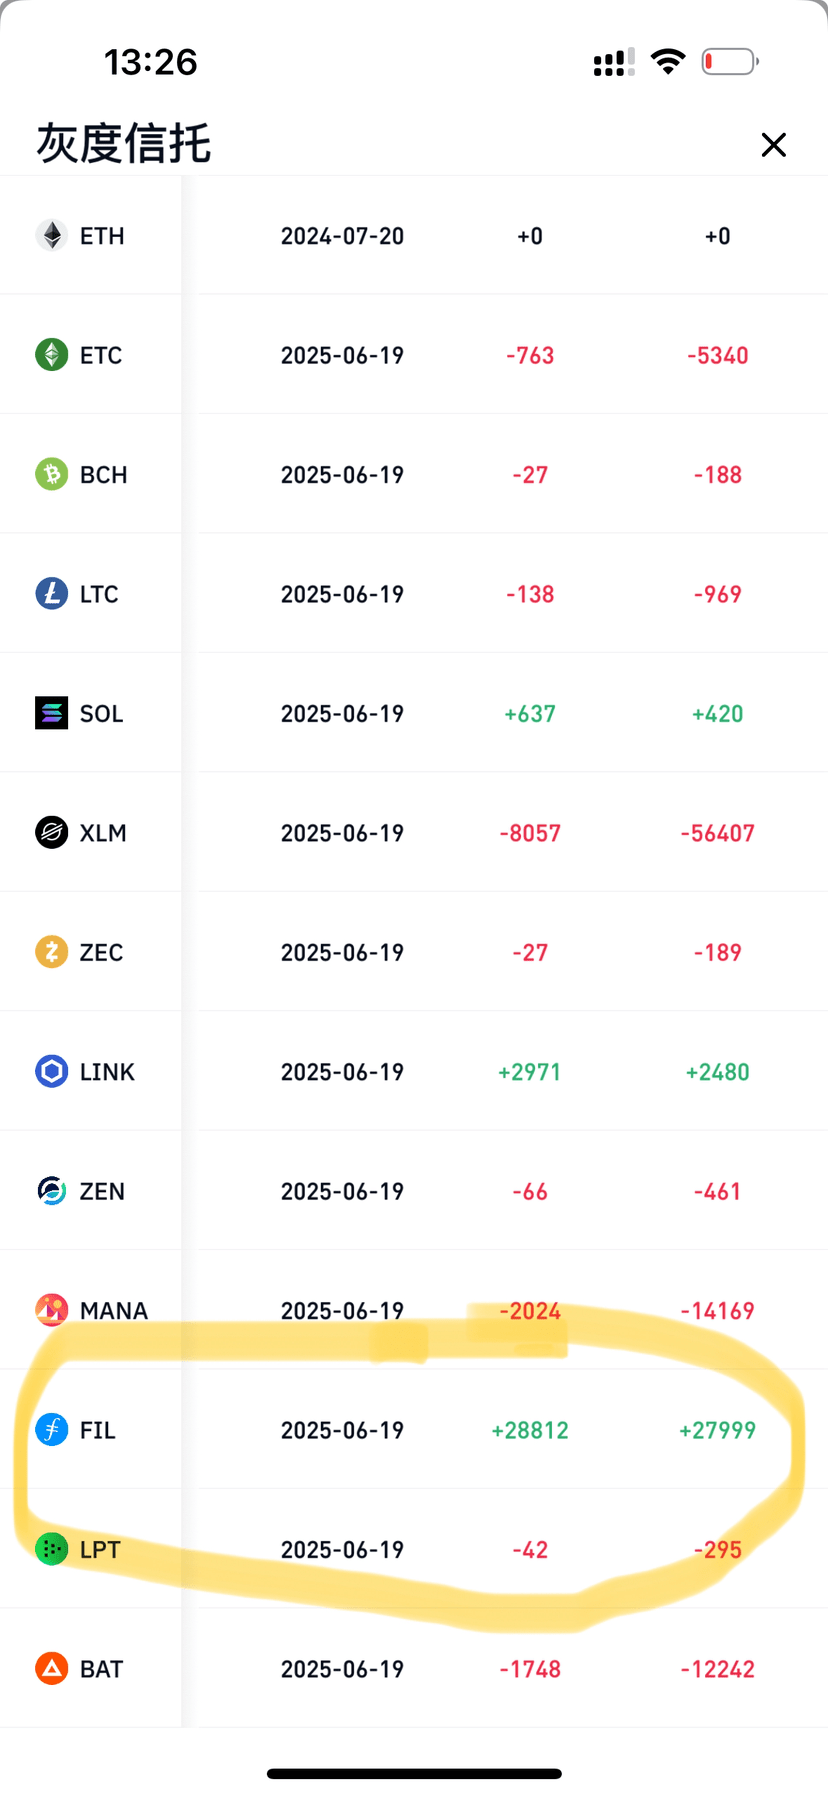Tap the green ETC coin icon
The width and height of the screenshot is (828, 1796).
pos(52,355)
